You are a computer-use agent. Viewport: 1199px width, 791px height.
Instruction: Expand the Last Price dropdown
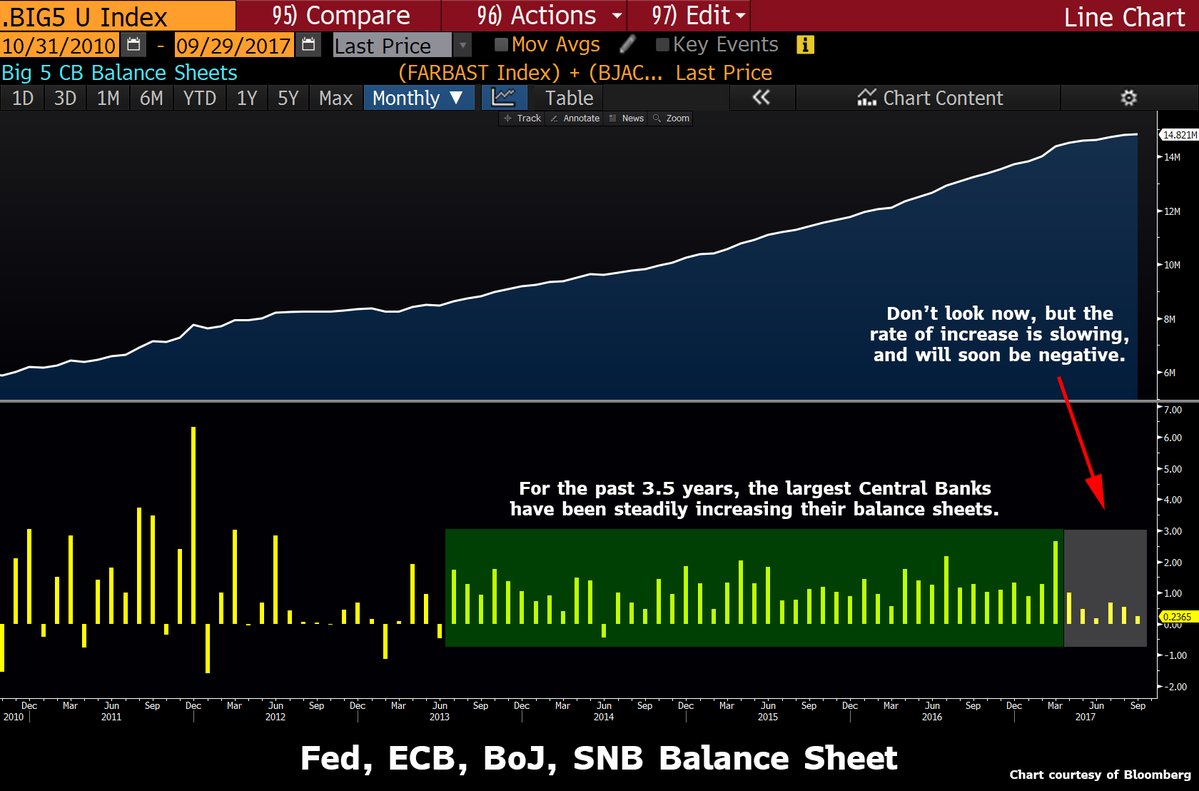pos(462,45)
